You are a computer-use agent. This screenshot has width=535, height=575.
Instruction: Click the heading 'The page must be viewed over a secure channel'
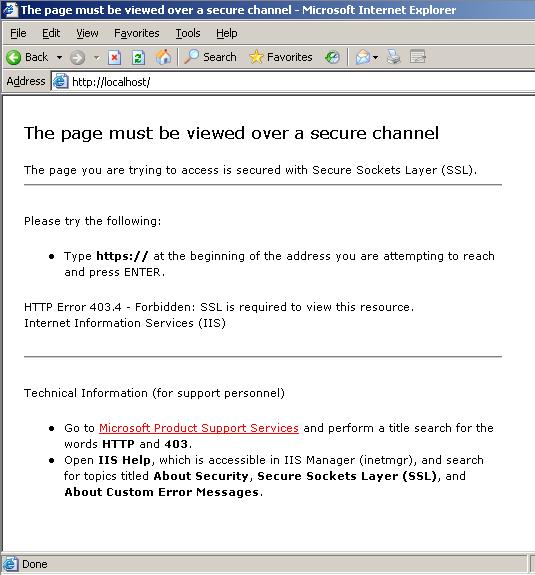click(x=231, y=133)
